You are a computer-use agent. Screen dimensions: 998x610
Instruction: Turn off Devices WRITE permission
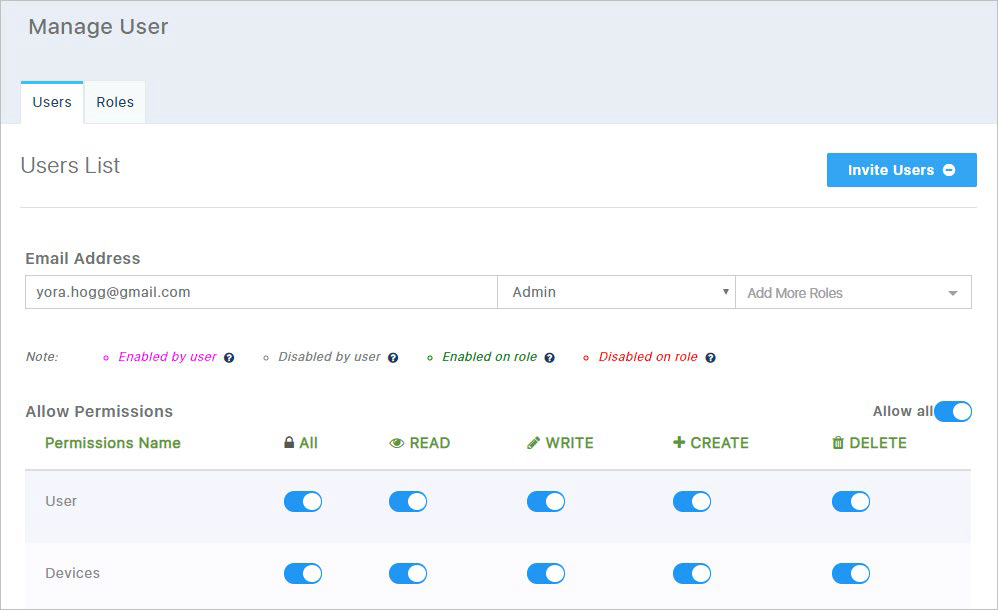click(546, 574)
